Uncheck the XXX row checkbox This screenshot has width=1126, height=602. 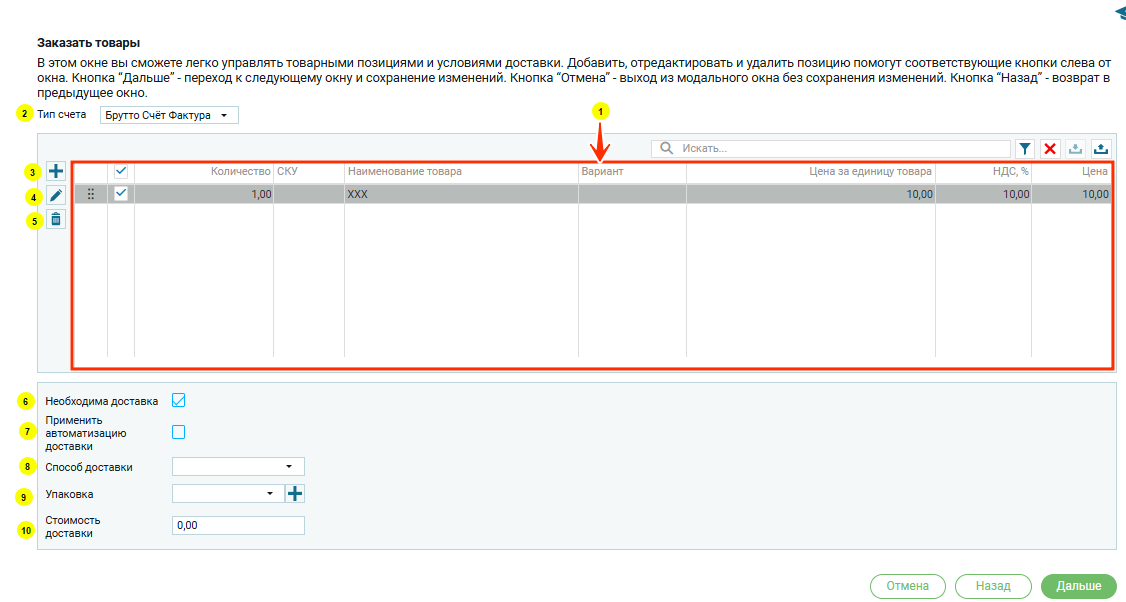(x=121, y=194)
